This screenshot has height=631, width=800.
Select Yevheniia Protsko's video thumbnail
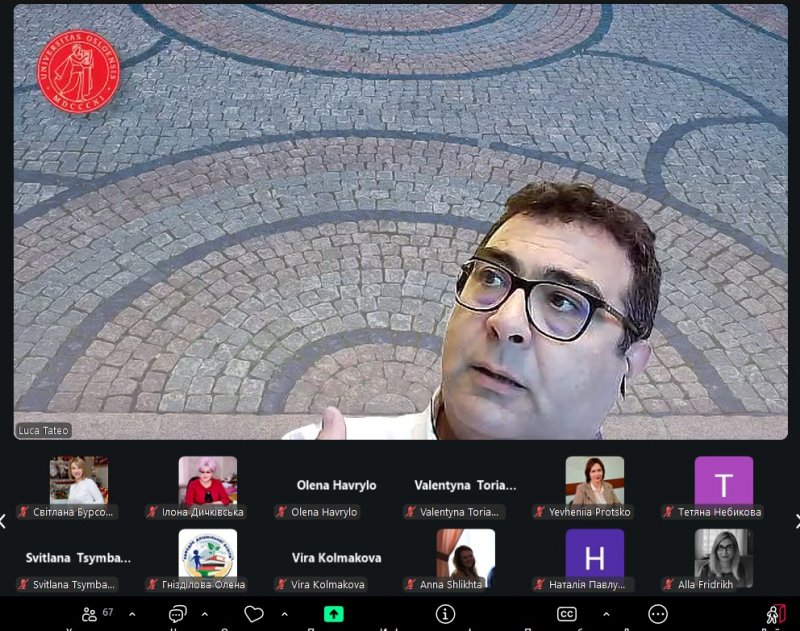pyautogui.click(x=594, y=481)
